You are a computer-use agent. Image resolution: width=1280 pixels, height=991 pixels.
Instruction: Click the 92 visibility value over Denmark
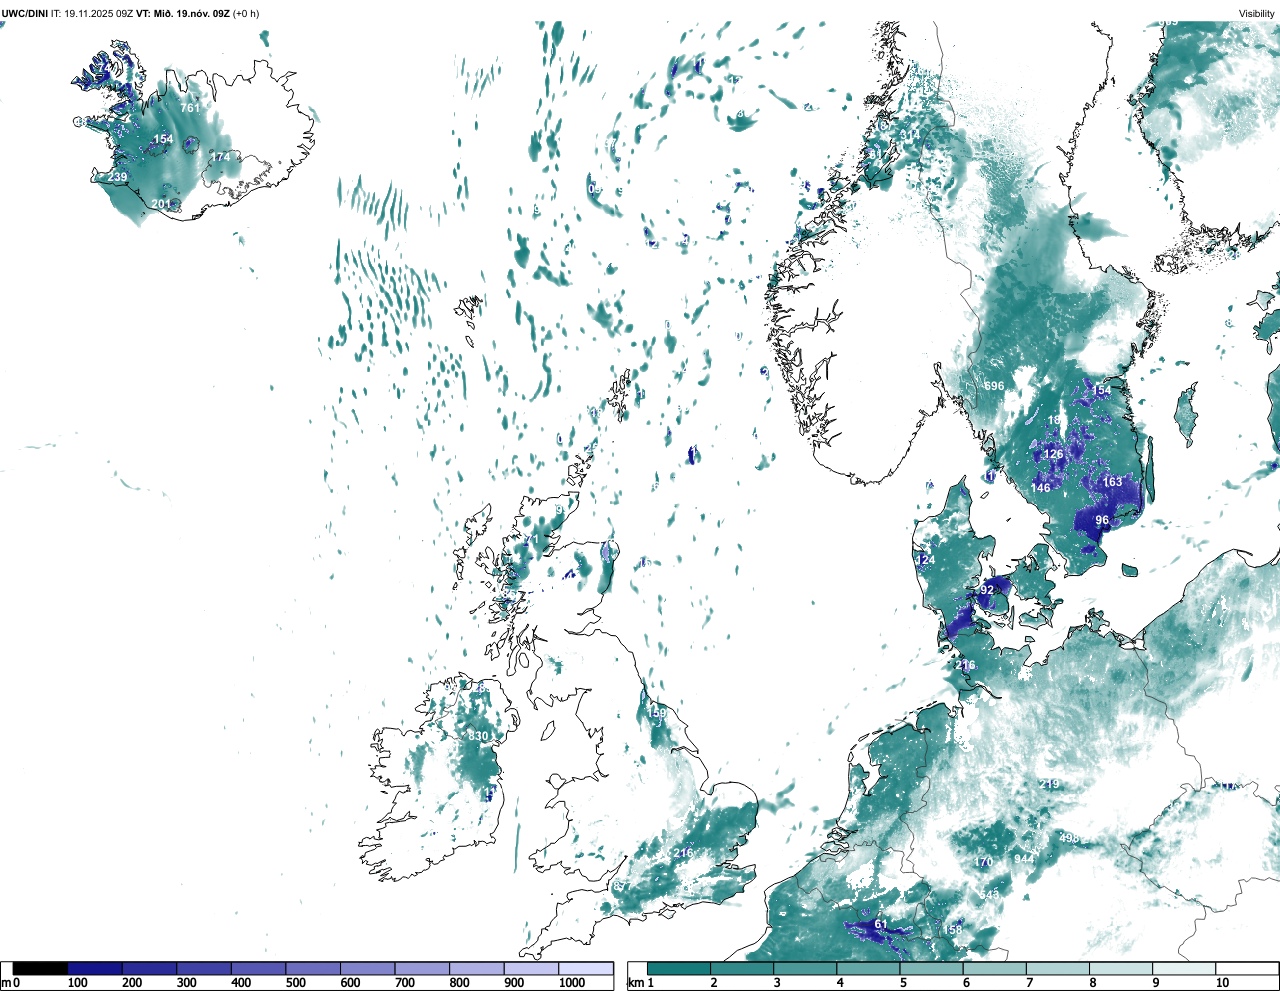[987, 590]
